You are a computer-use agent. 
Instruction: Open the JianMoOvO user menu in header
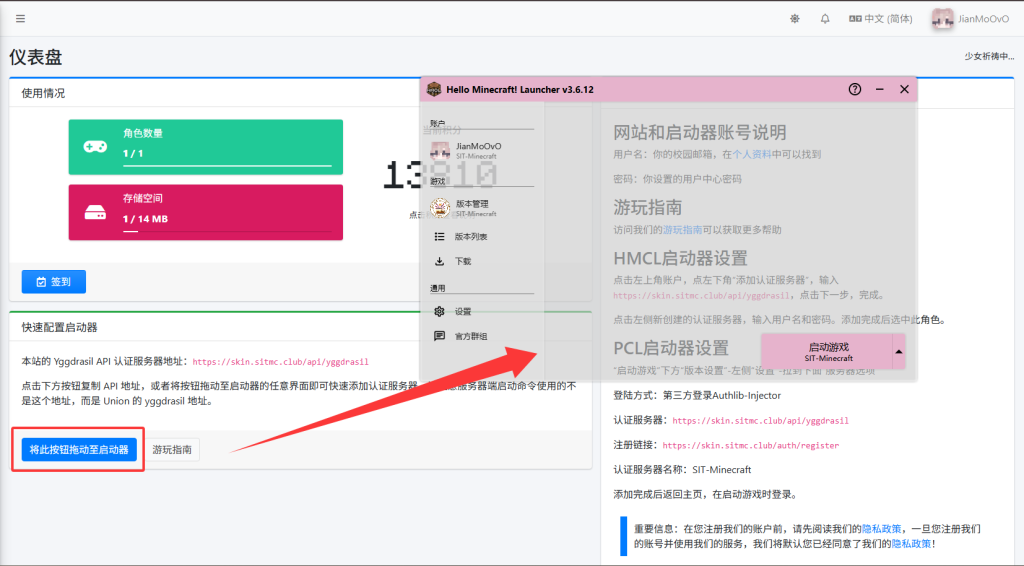970,19
